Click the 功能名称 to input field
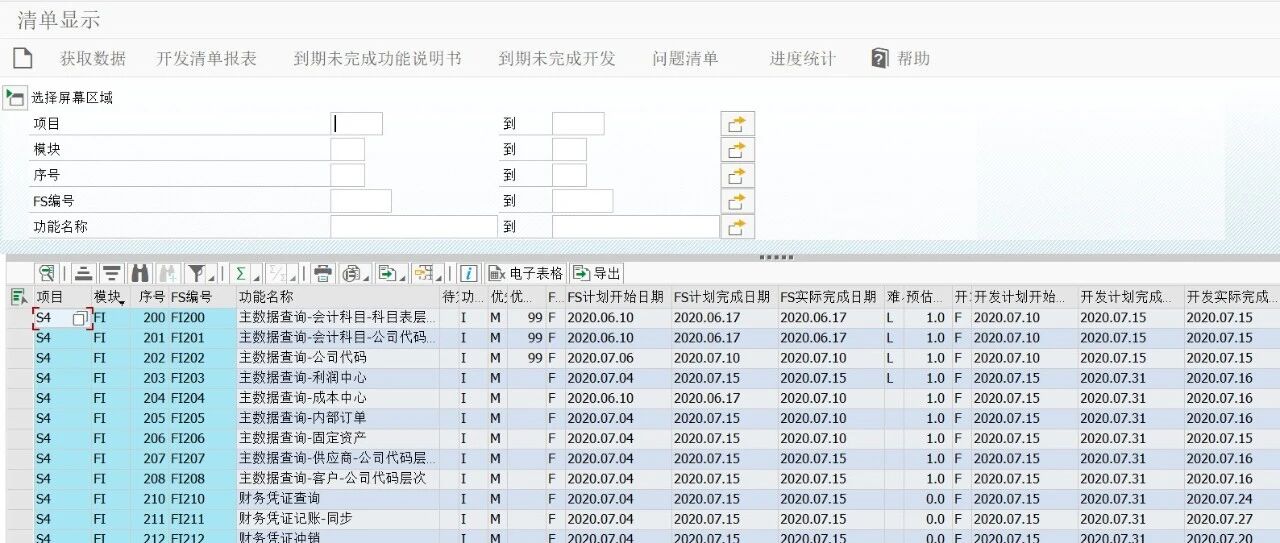This screenshot has height=543, width=1280. (x=636, y=227)
